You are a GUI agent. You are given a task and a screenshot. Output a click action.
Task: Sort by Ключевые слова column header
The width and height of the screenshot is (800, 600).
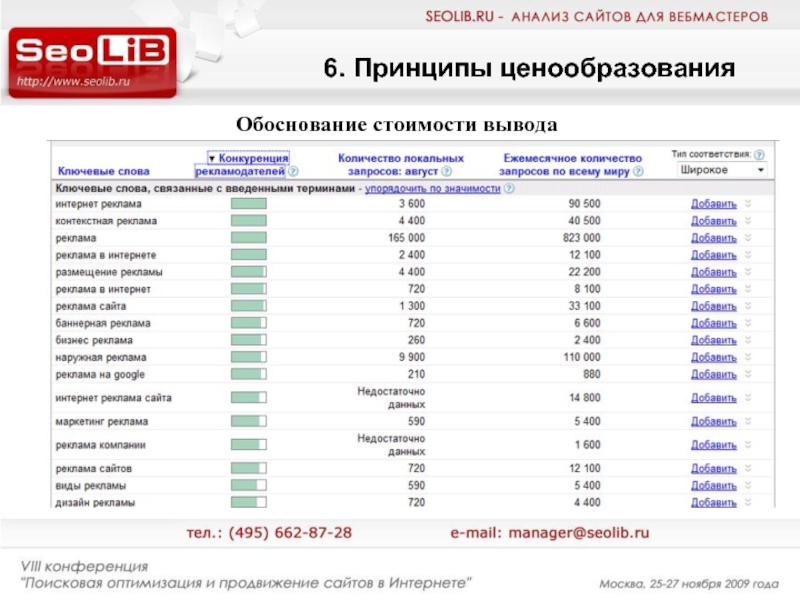pyautogui.click(x=104, y=171)
